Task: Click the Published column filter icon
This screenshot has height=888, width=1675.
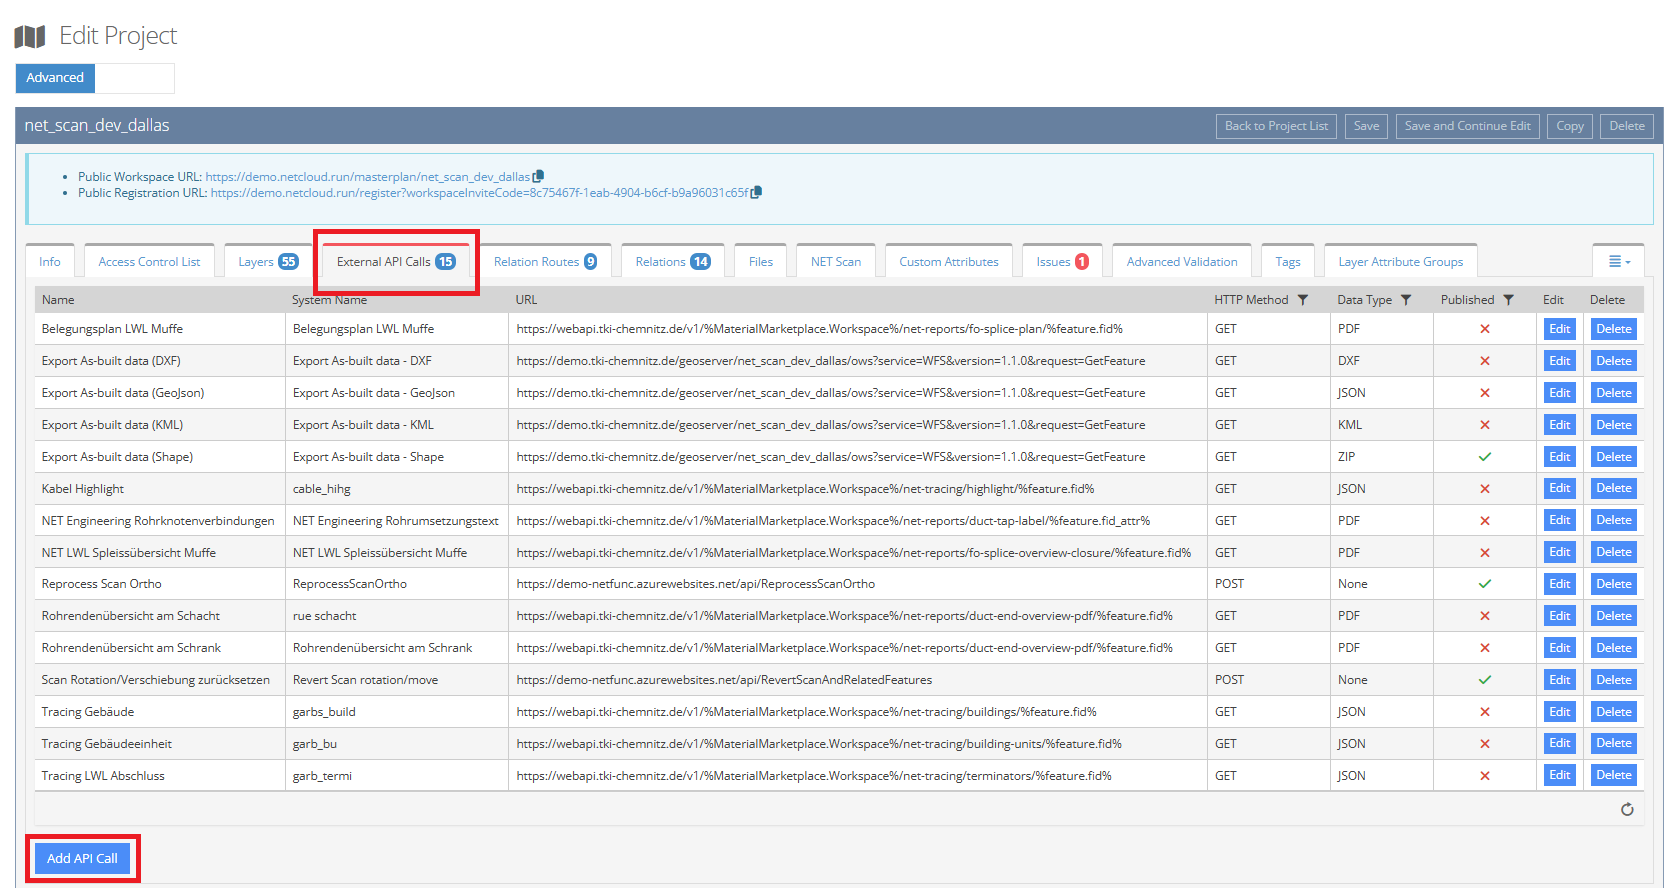Action: (x=1508, y=300)
